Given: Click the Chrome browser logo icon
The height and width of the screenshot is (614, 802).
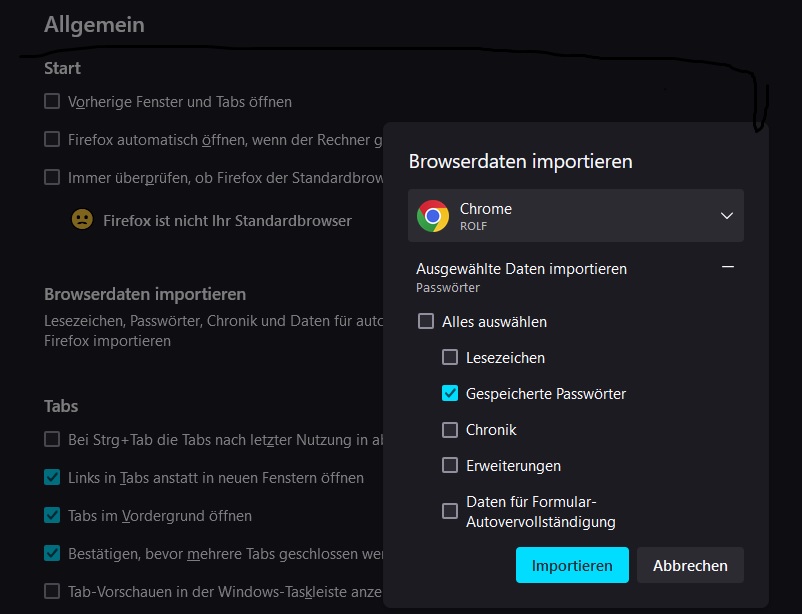Looking at the screenshot, I should 433,216.
